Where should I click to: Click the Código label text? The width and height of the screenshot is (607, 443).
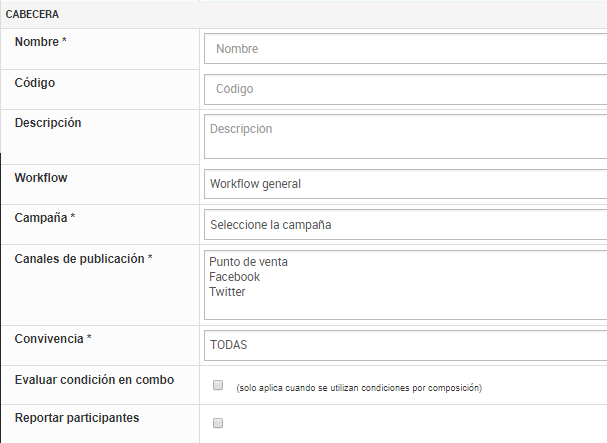pos(35,82)
